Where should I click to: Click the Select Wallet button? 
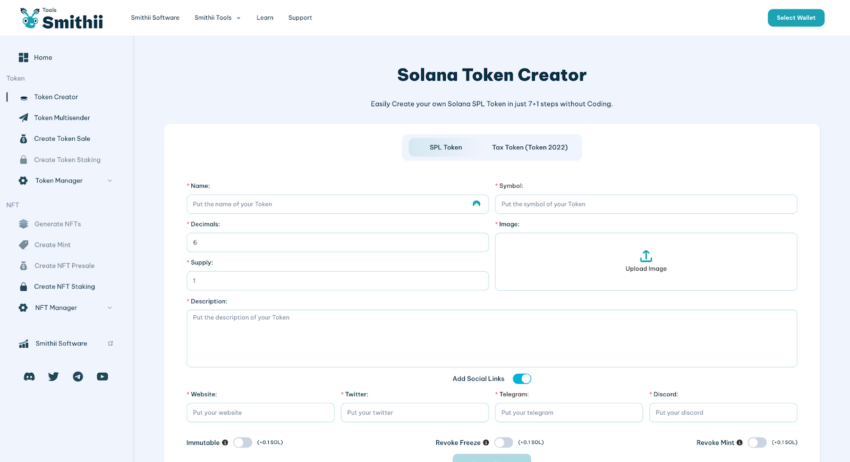[796, 18]
